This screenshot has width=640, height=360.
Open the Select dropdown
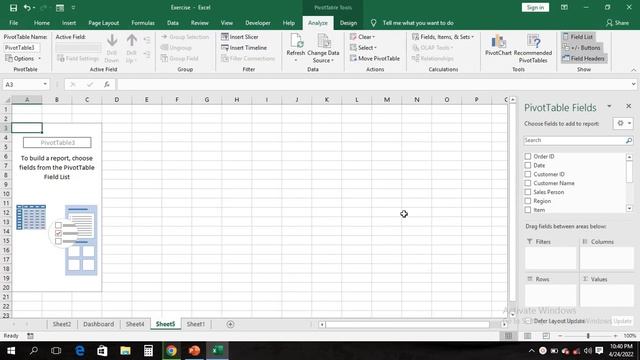363,48
